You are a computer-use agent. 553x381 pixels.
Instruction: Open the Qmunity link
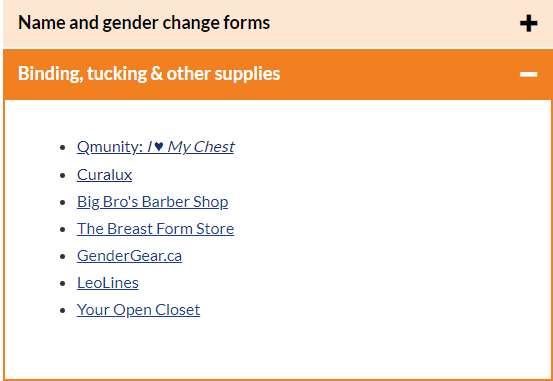click(x=156, y=147)
